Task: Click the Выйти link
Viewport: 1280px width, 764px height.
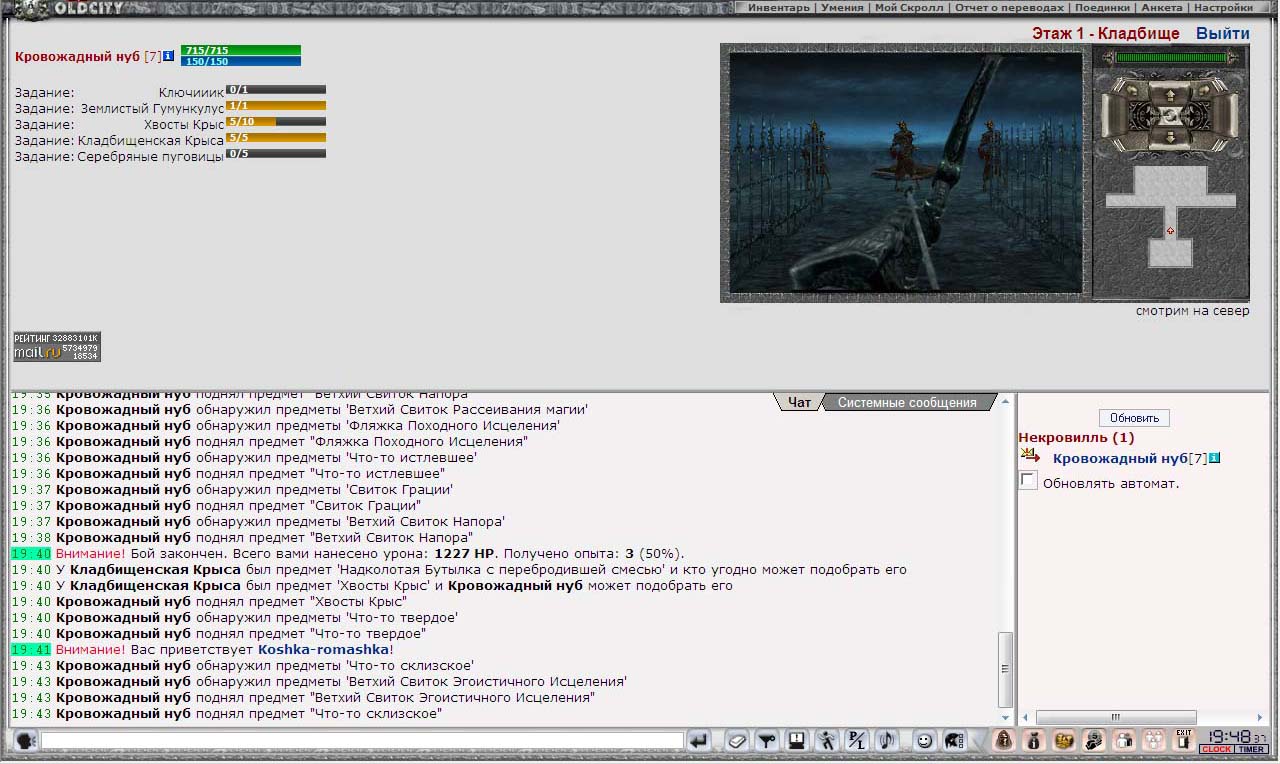Action: (1222, 33)
